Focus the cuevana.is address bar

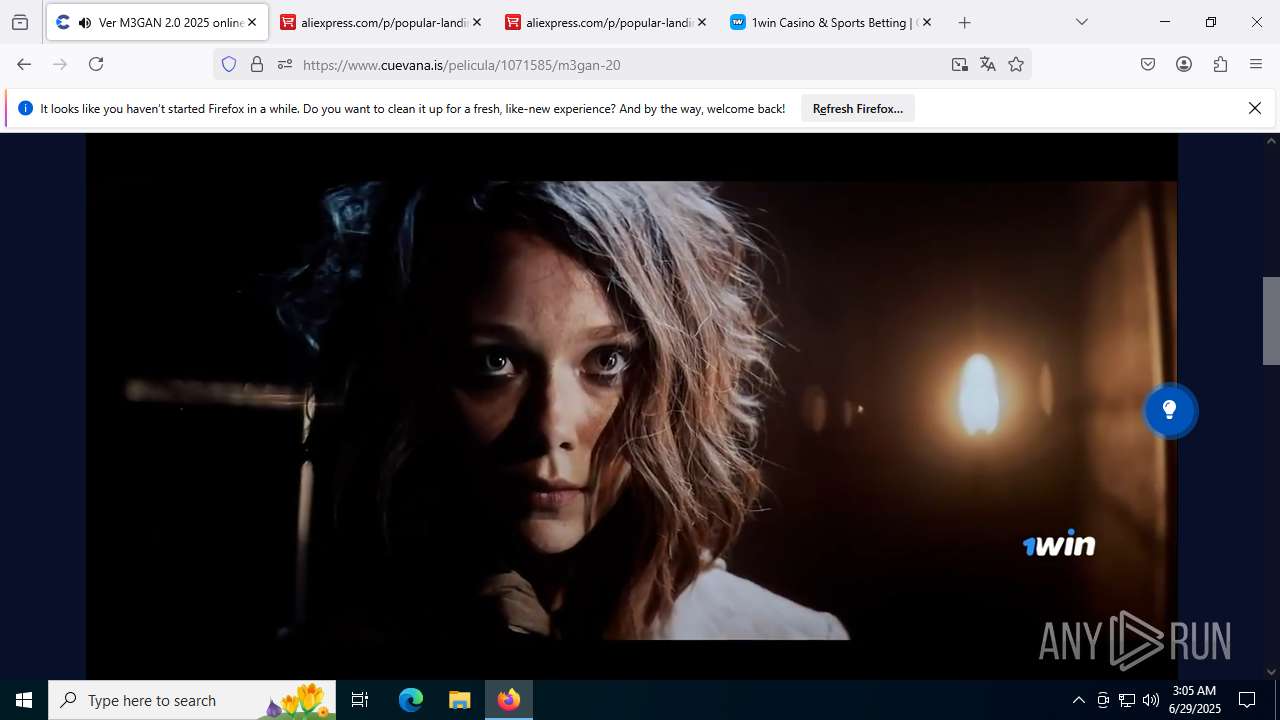click(620, 64)
